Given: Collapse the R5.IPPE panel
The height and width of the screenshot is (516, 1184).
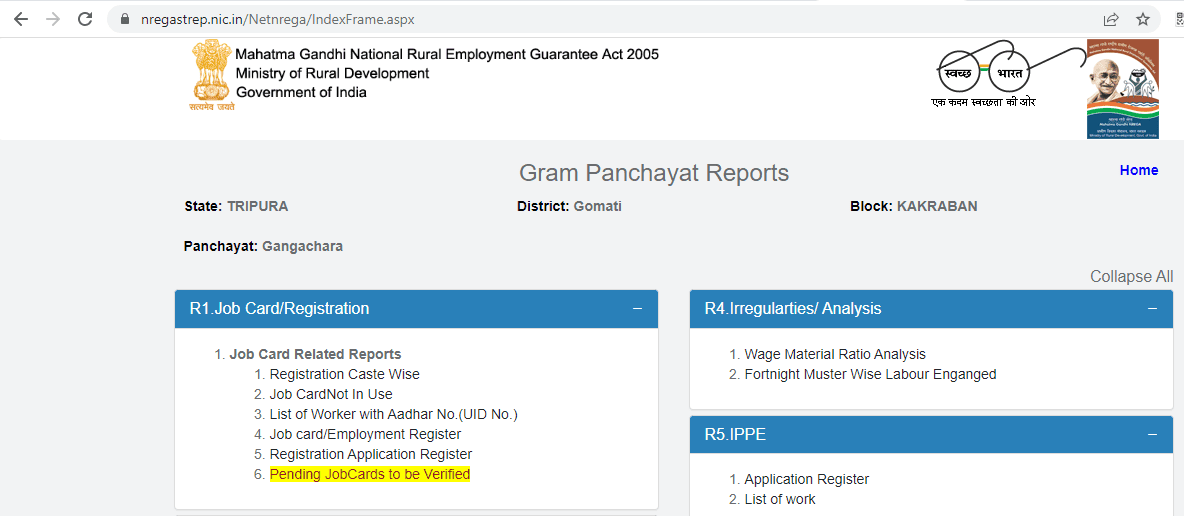Looking at the screenshot, I should tap(1152, 434).
